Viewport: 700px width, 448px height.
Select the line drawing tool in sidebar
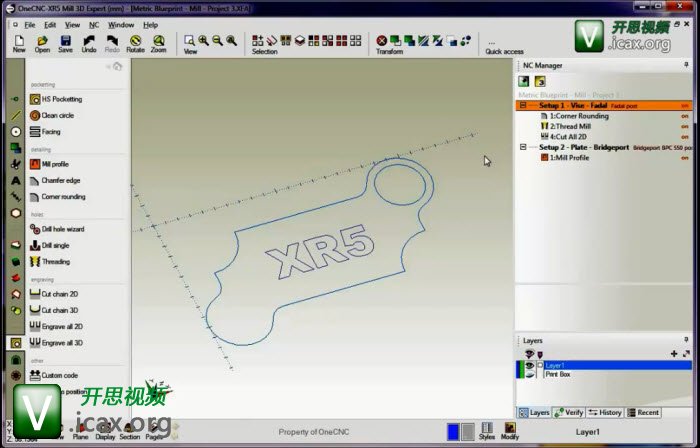[16, 116]
